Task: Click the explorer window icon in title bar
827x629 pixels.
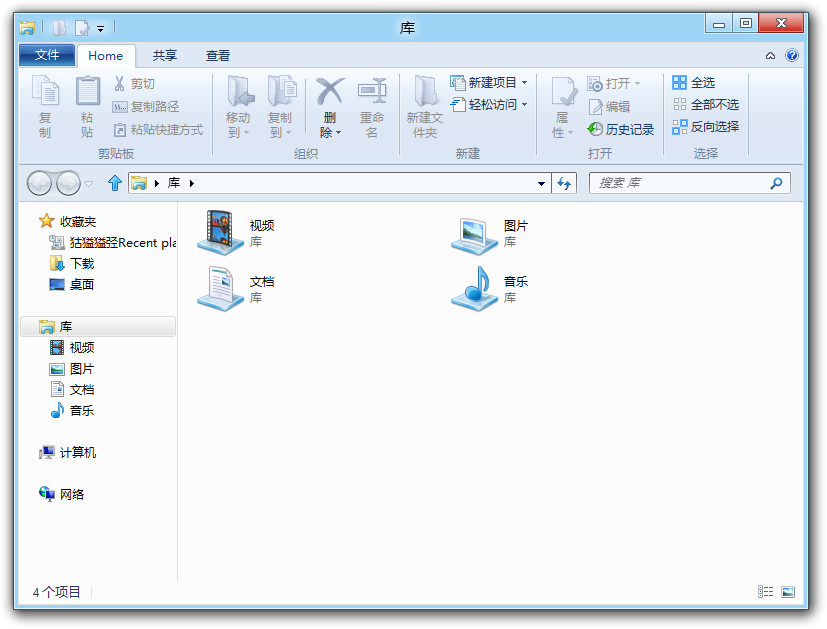Action: click(x=27, y=27)
